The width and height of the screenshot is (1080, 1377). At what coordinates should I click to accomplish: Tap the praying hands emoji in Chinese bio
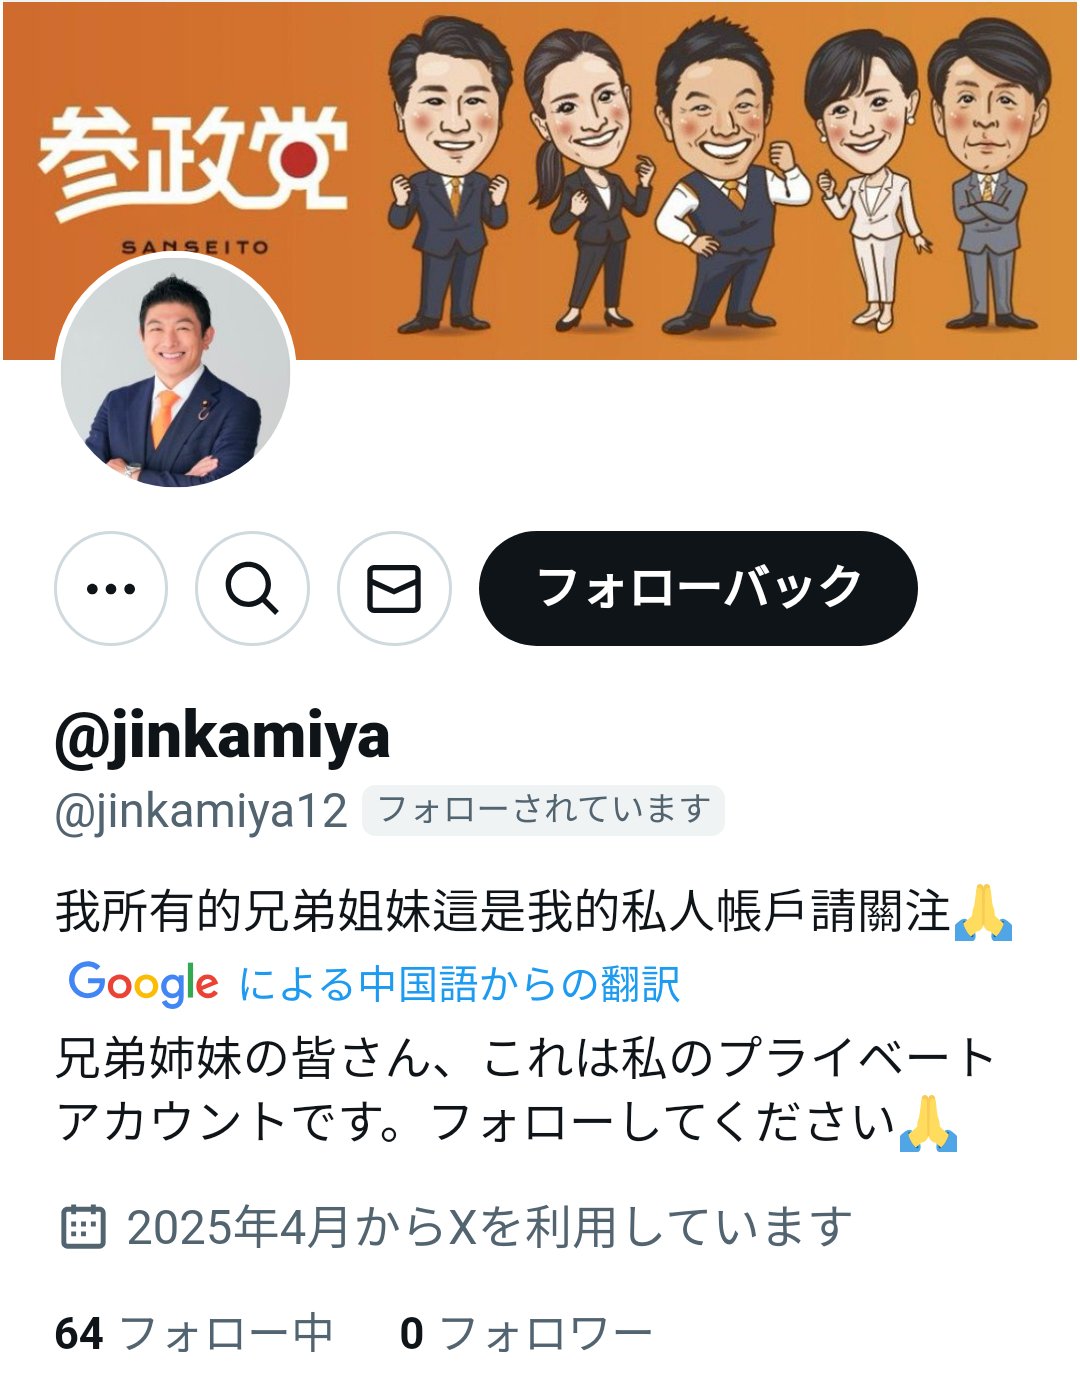[984, 912]
